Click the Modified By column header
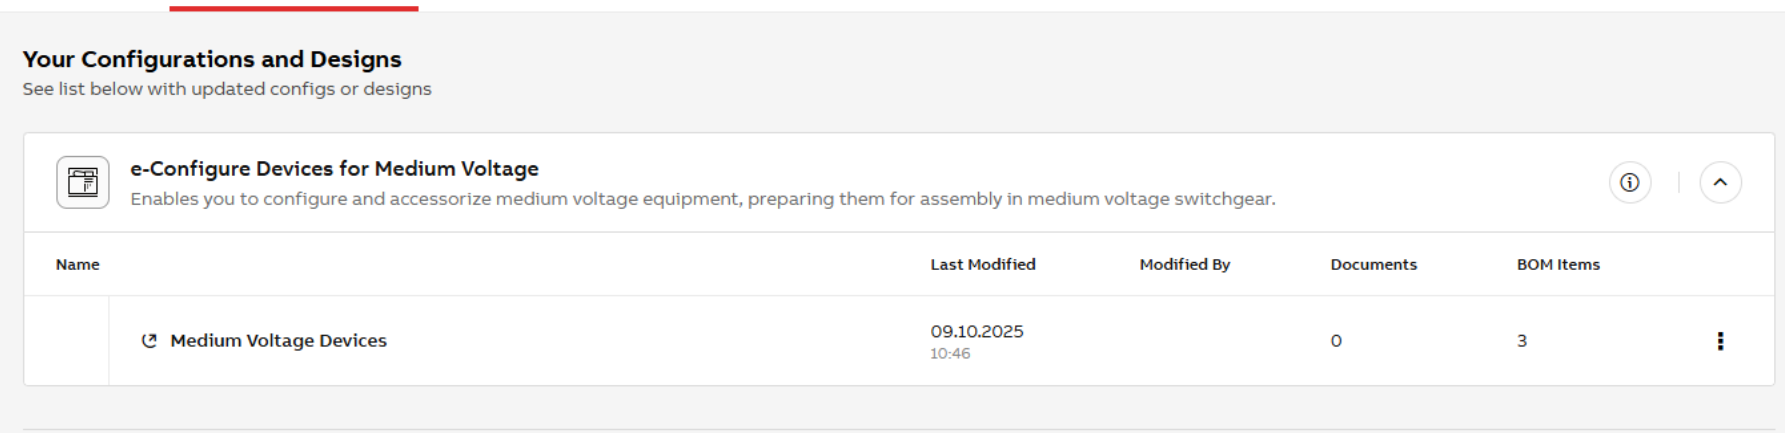The width and height of the screenshot is (1785, 433). coord(1185,264)
